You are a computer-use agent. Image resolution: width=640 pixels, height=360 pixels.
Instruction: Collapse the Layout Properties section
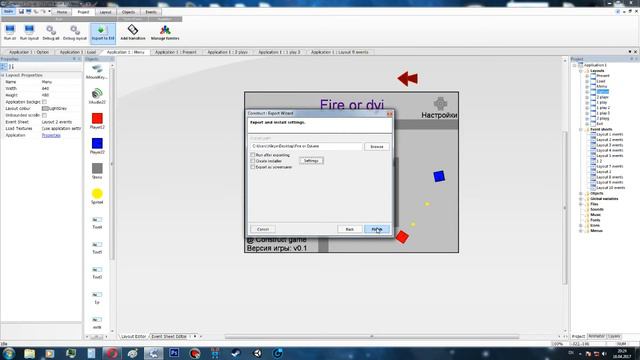(x=3, y=76)
